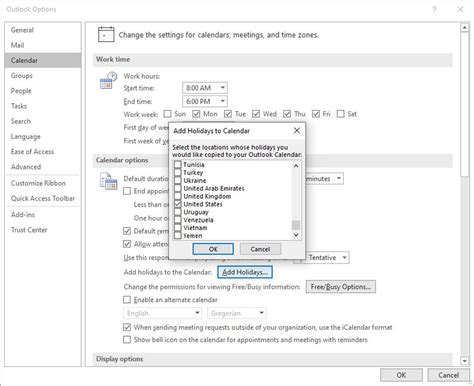
Task: Check the Vietnam holidays checkbox
Action: pyautogui.click(x=178, y=228)
